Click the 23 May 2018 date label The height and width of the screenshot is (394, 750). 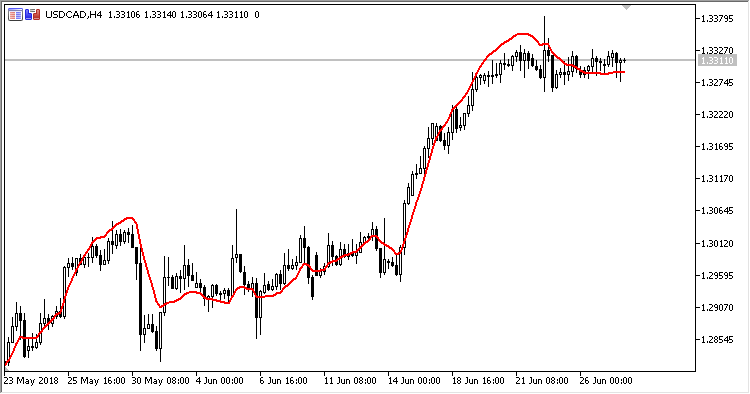(31, 381)
